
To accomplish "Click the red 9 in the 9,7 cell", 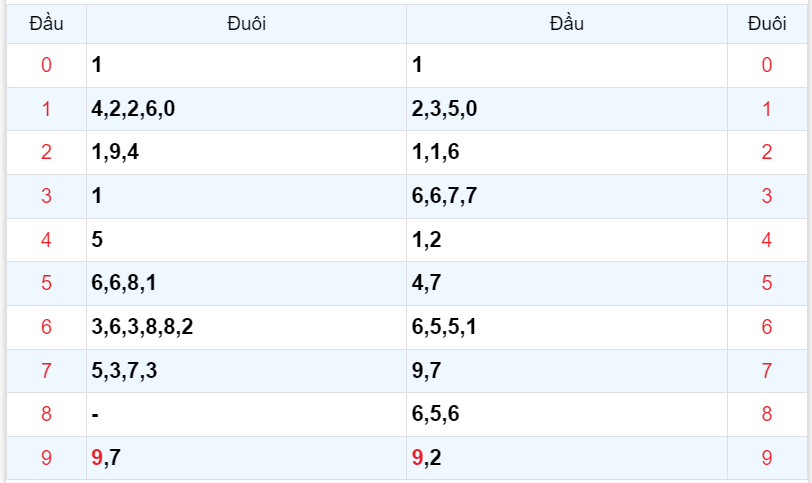I will coord(97,458).
